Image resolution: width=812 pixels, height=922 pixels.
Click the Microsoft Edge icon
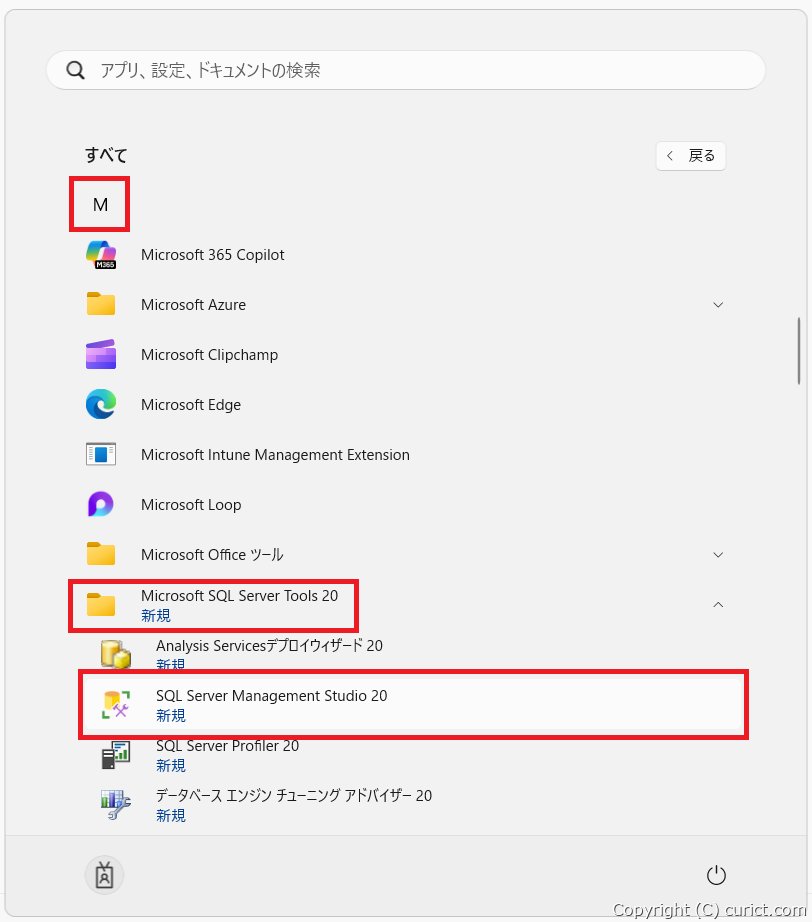click(x=101, y=404)
